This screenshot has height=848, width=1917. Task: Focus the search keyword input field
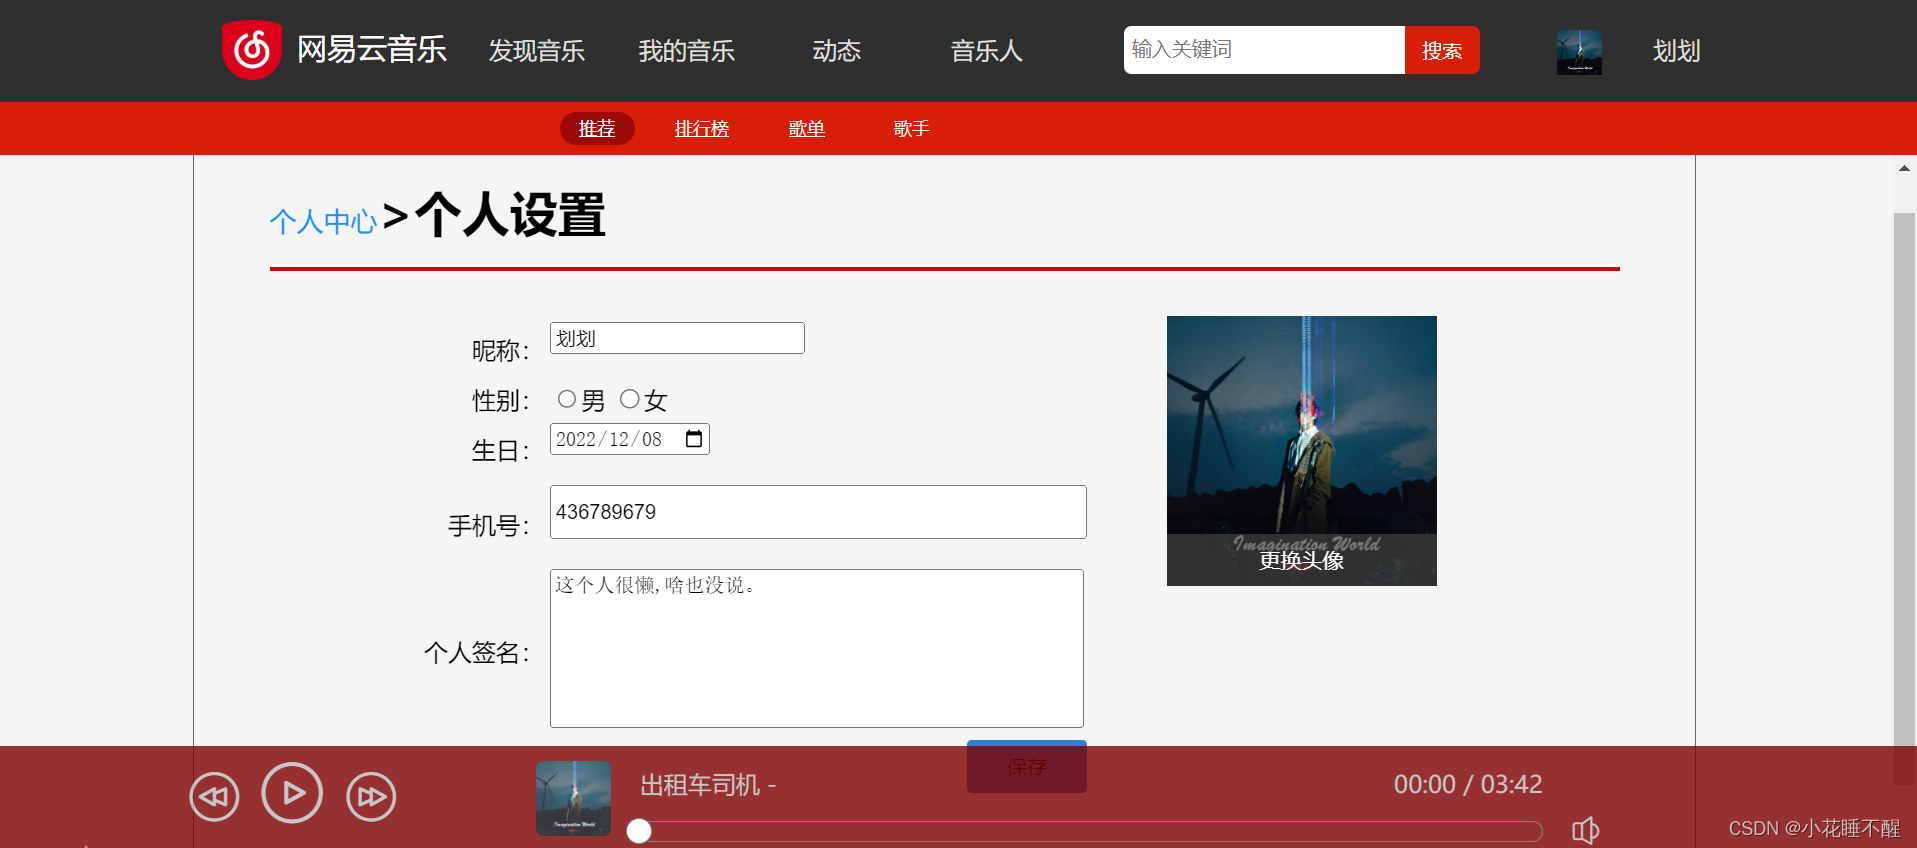point(1264,50)
